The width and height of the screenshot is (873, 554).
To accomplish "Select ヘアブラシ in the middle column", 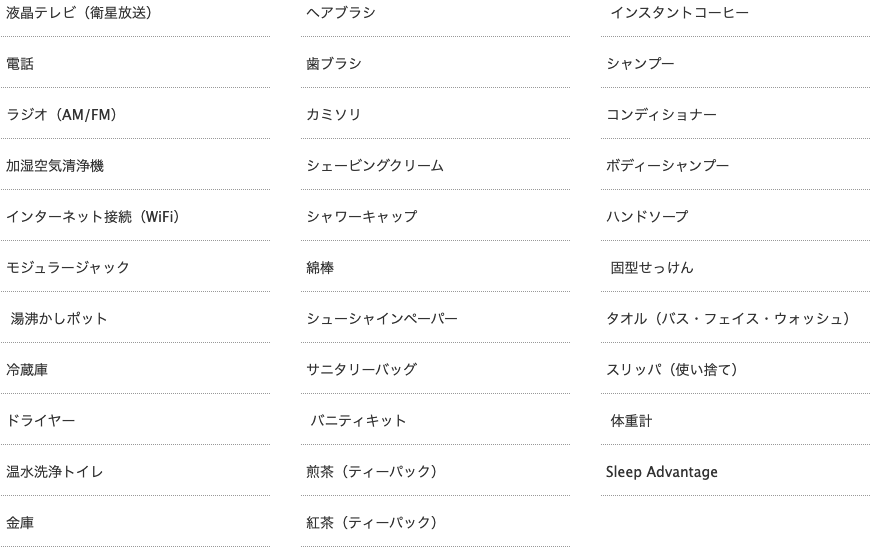I will tap(341, 13).
